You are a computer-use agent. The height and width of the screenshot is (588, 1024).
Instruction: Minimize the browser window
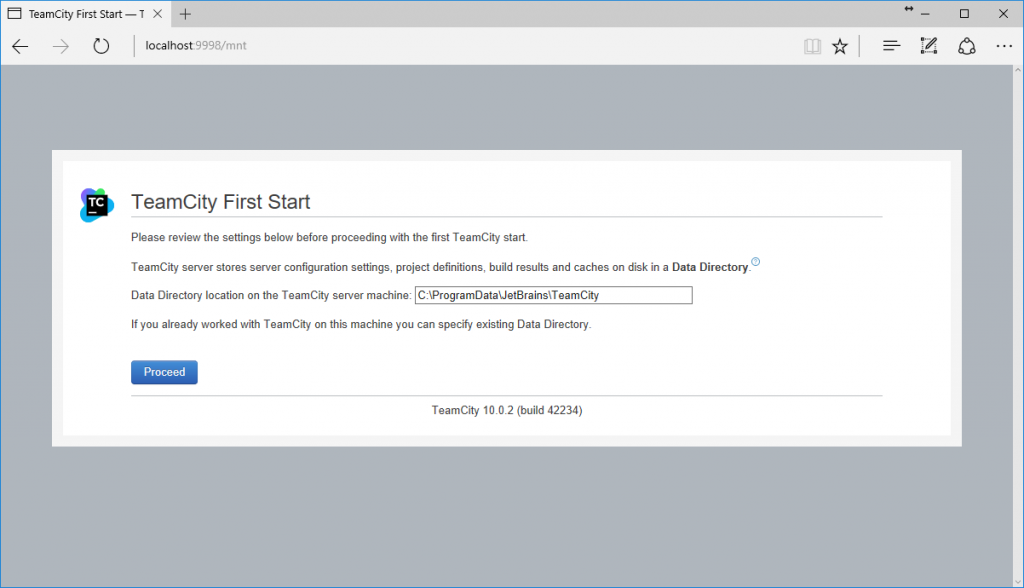(925, 14)
